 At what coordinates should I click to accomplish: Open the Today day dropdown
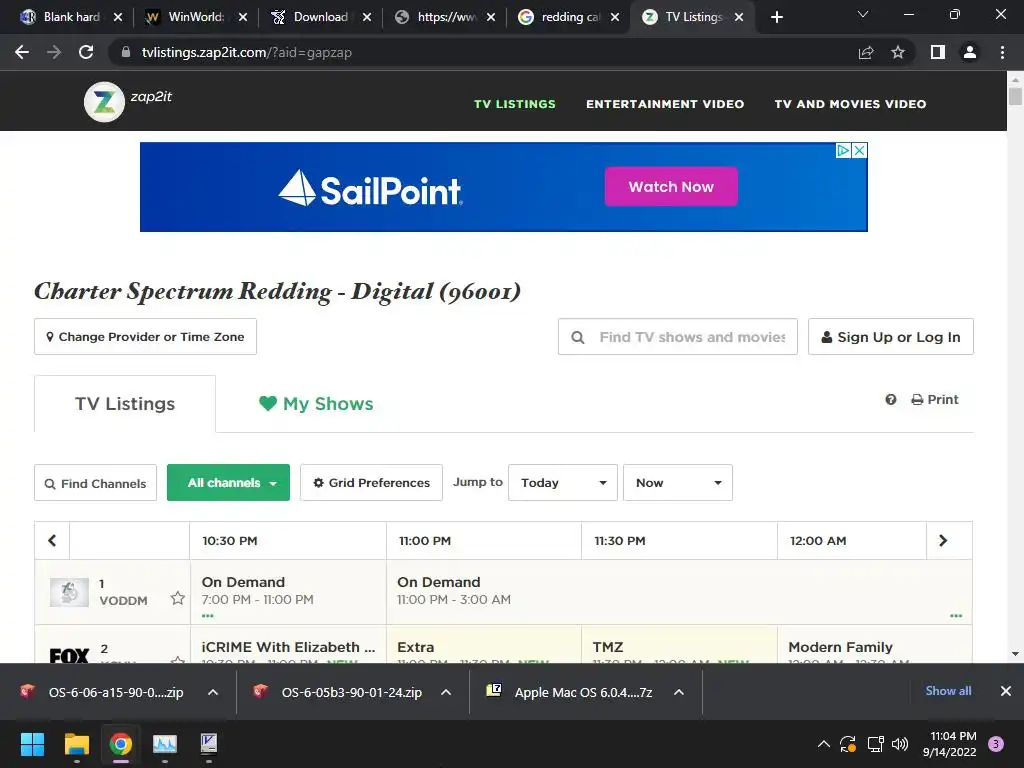click(x=563, y=483)
